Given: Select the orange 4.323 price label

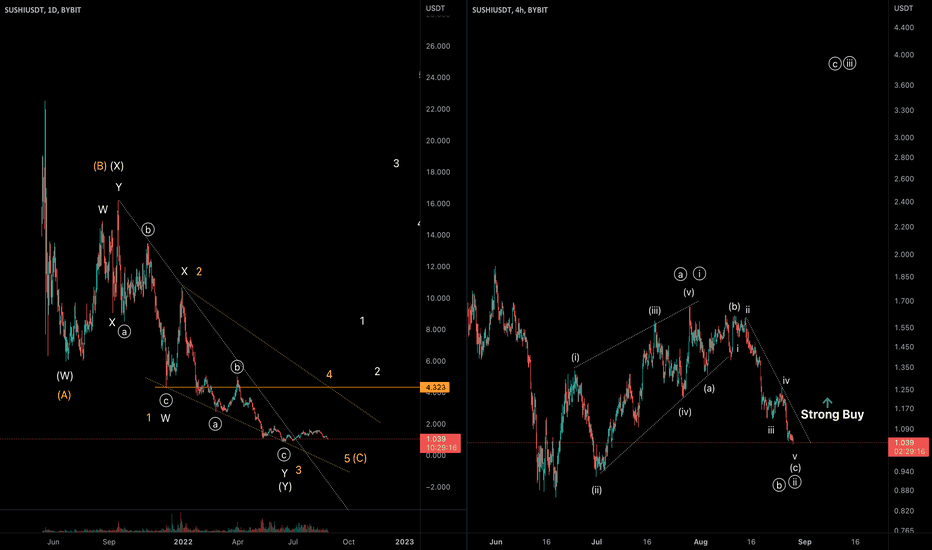Looking at the screenshot, I should click(436, 387).
